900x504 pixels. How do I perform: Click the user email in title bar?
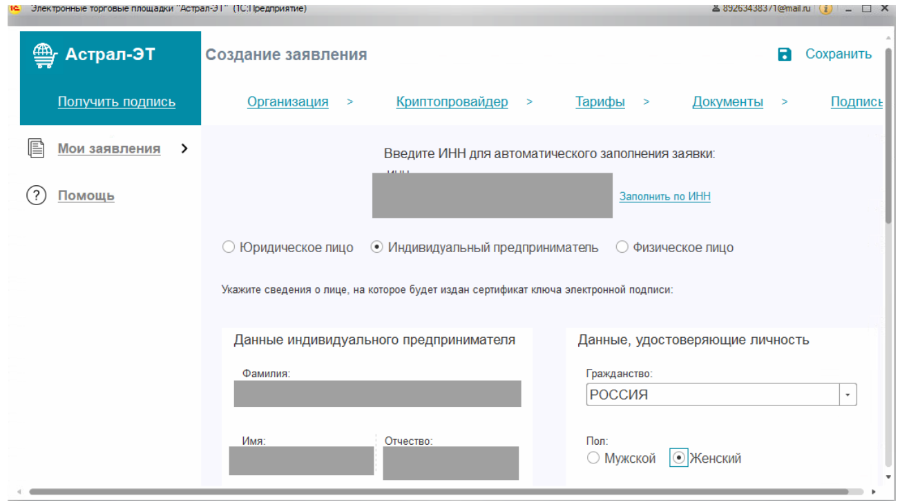[x=767, y=9]
